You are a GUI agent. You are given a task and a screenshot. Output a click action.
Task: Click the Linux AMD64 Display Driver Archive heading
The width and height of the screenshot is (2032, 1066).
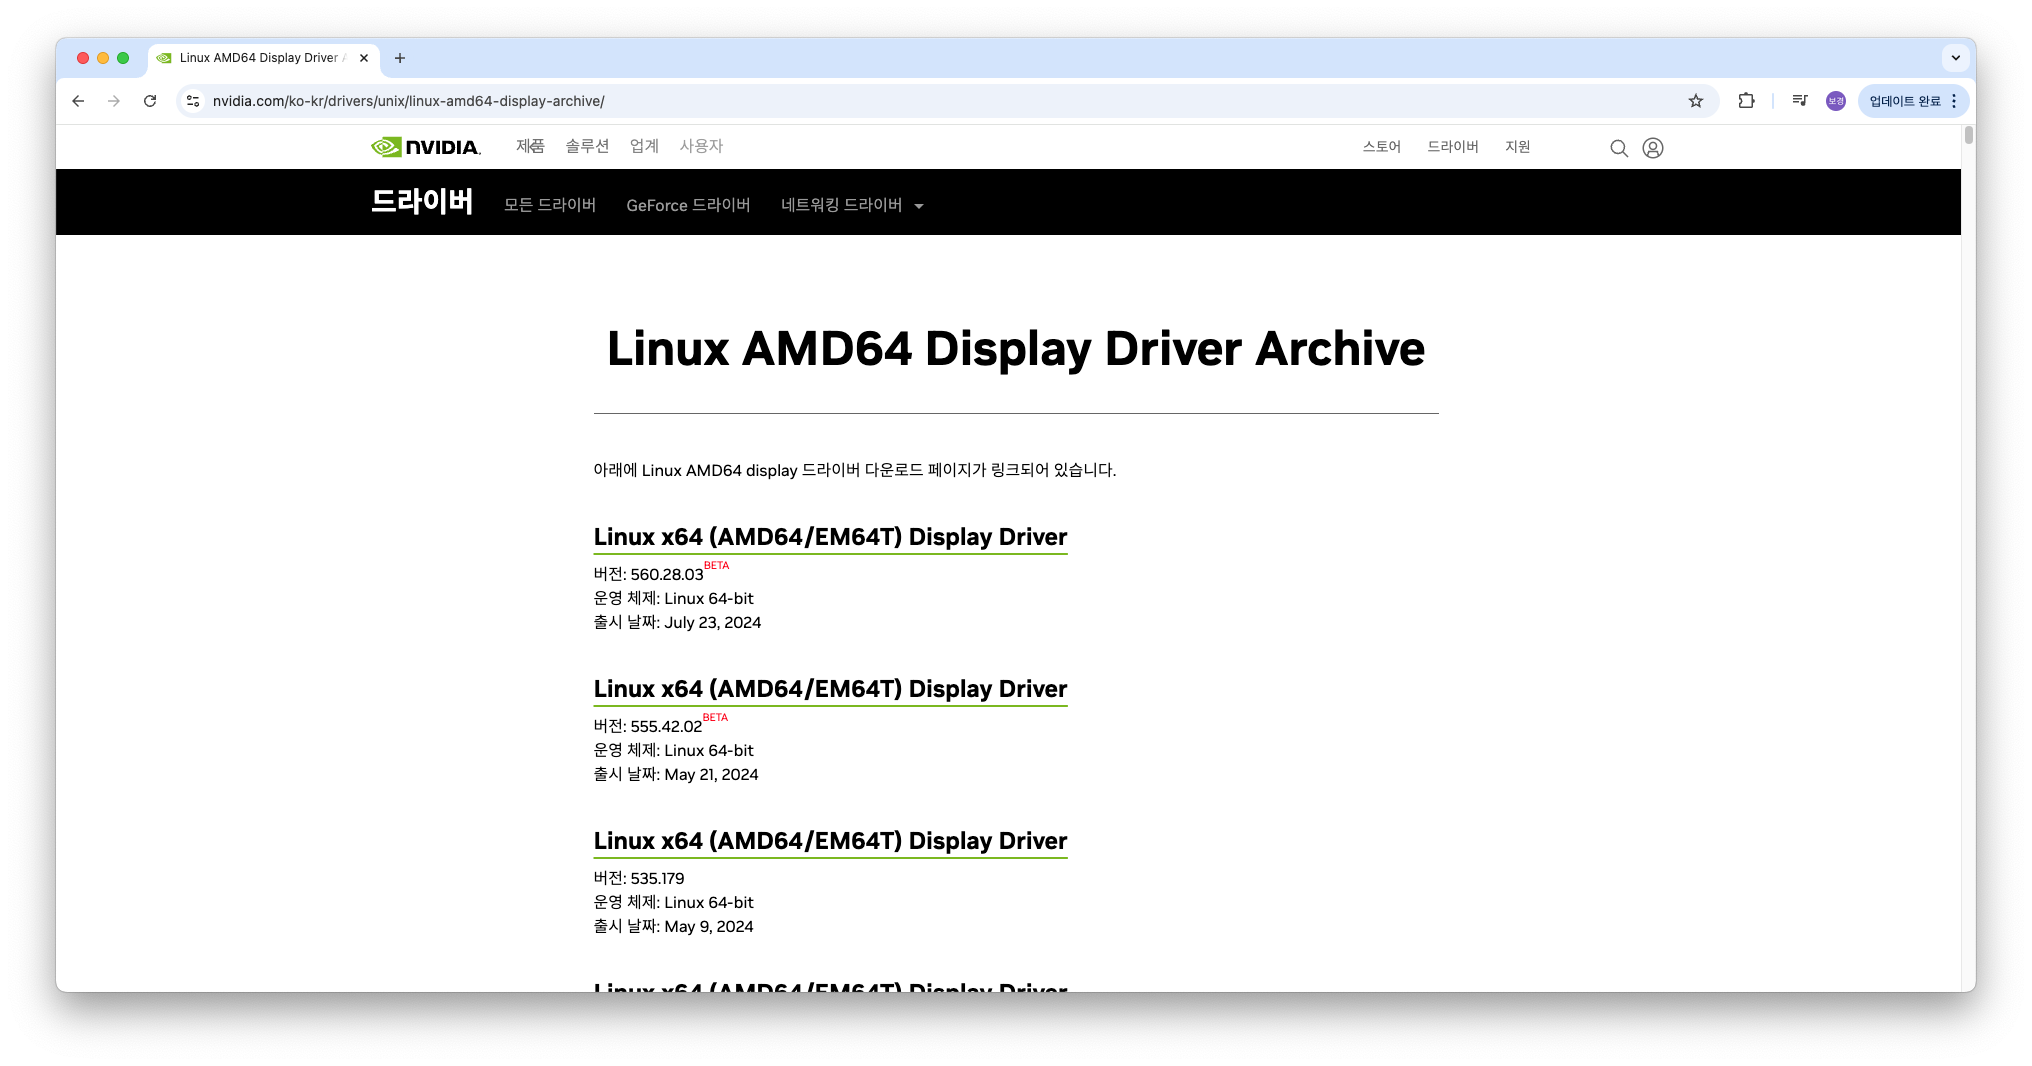(x=1016, y=349)
